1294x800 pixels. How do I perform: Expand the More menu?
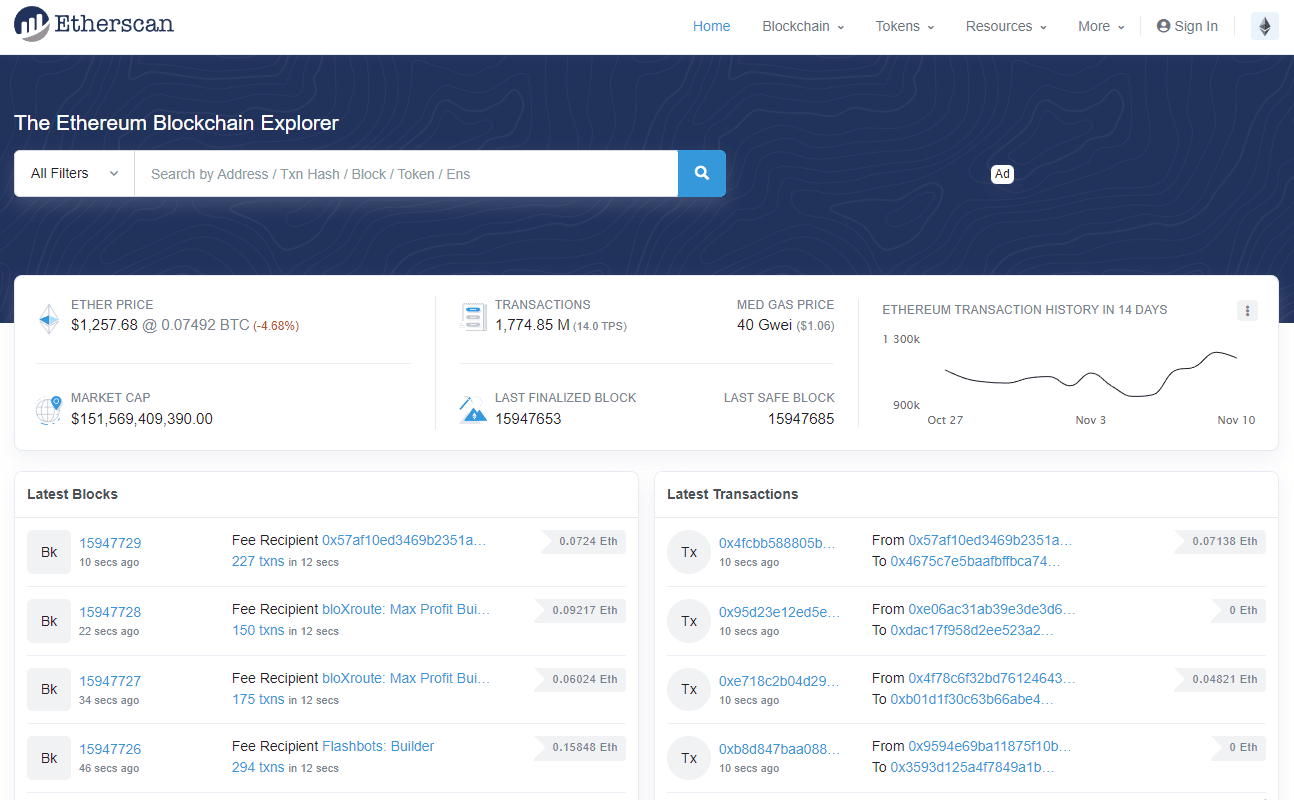1101,26
